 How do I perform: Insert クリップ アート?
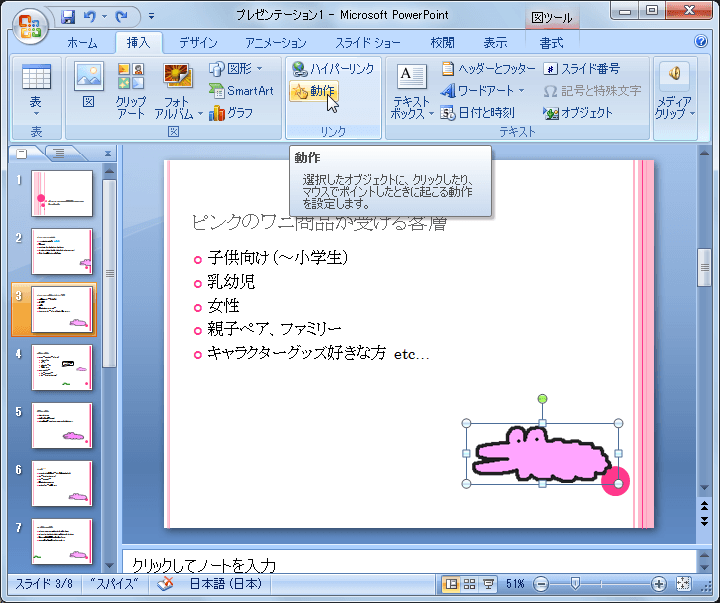pyautogui.click(x=131, y=90)
